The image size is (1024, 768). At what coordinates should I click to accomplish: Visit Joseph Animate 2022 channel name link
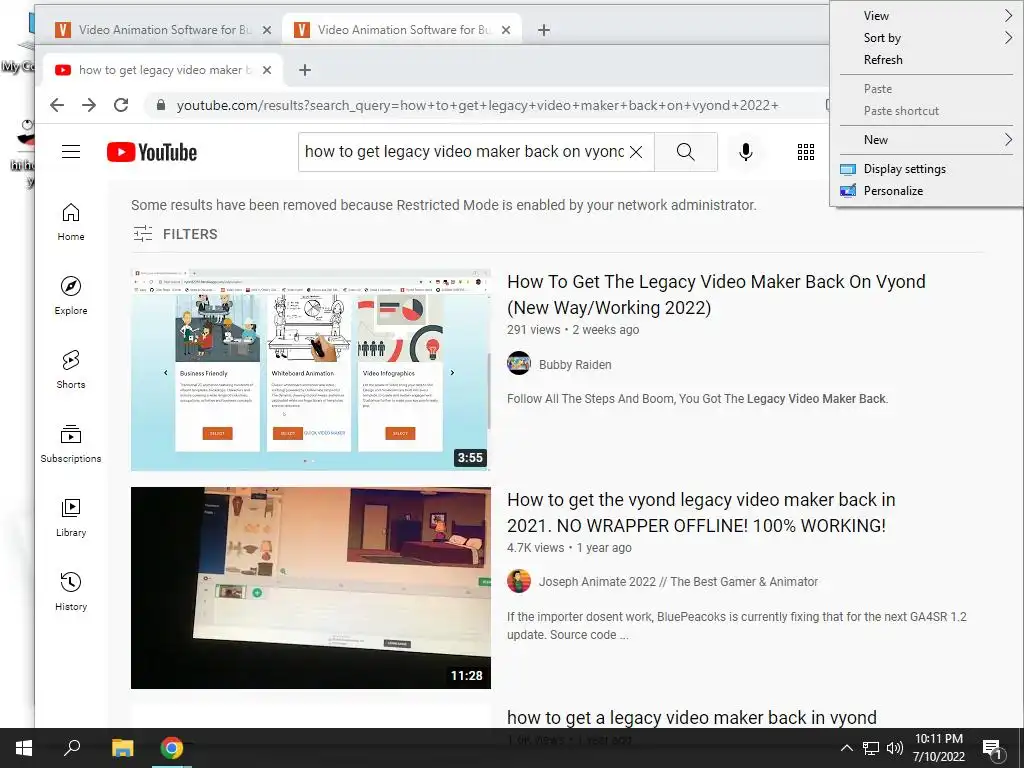[678, 582]
